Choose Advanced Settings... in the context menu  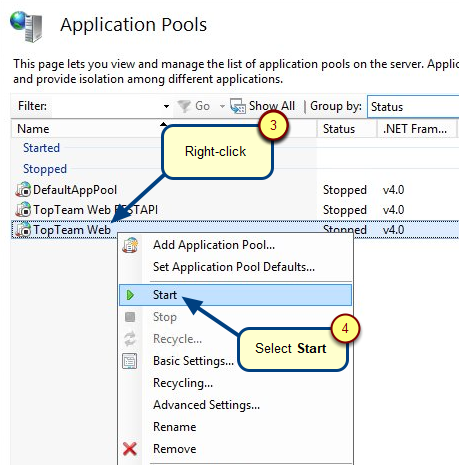(206, 405)
